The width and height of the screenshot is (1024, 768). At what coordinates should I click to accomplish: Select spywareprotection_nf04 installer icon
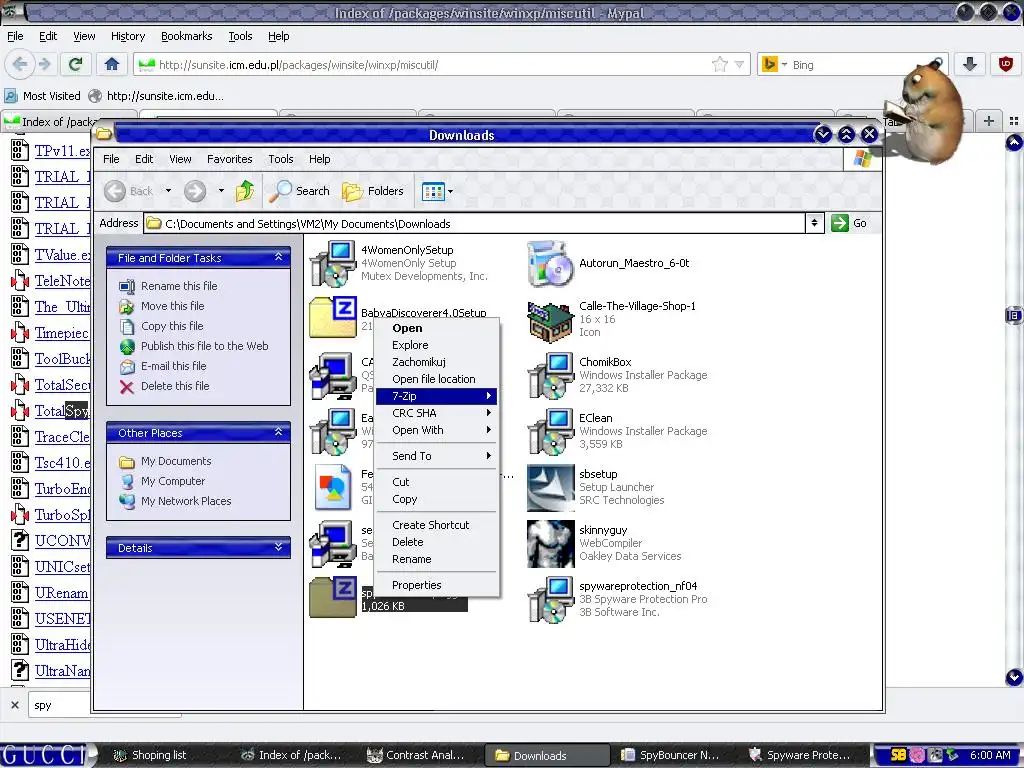coord(551,600)
